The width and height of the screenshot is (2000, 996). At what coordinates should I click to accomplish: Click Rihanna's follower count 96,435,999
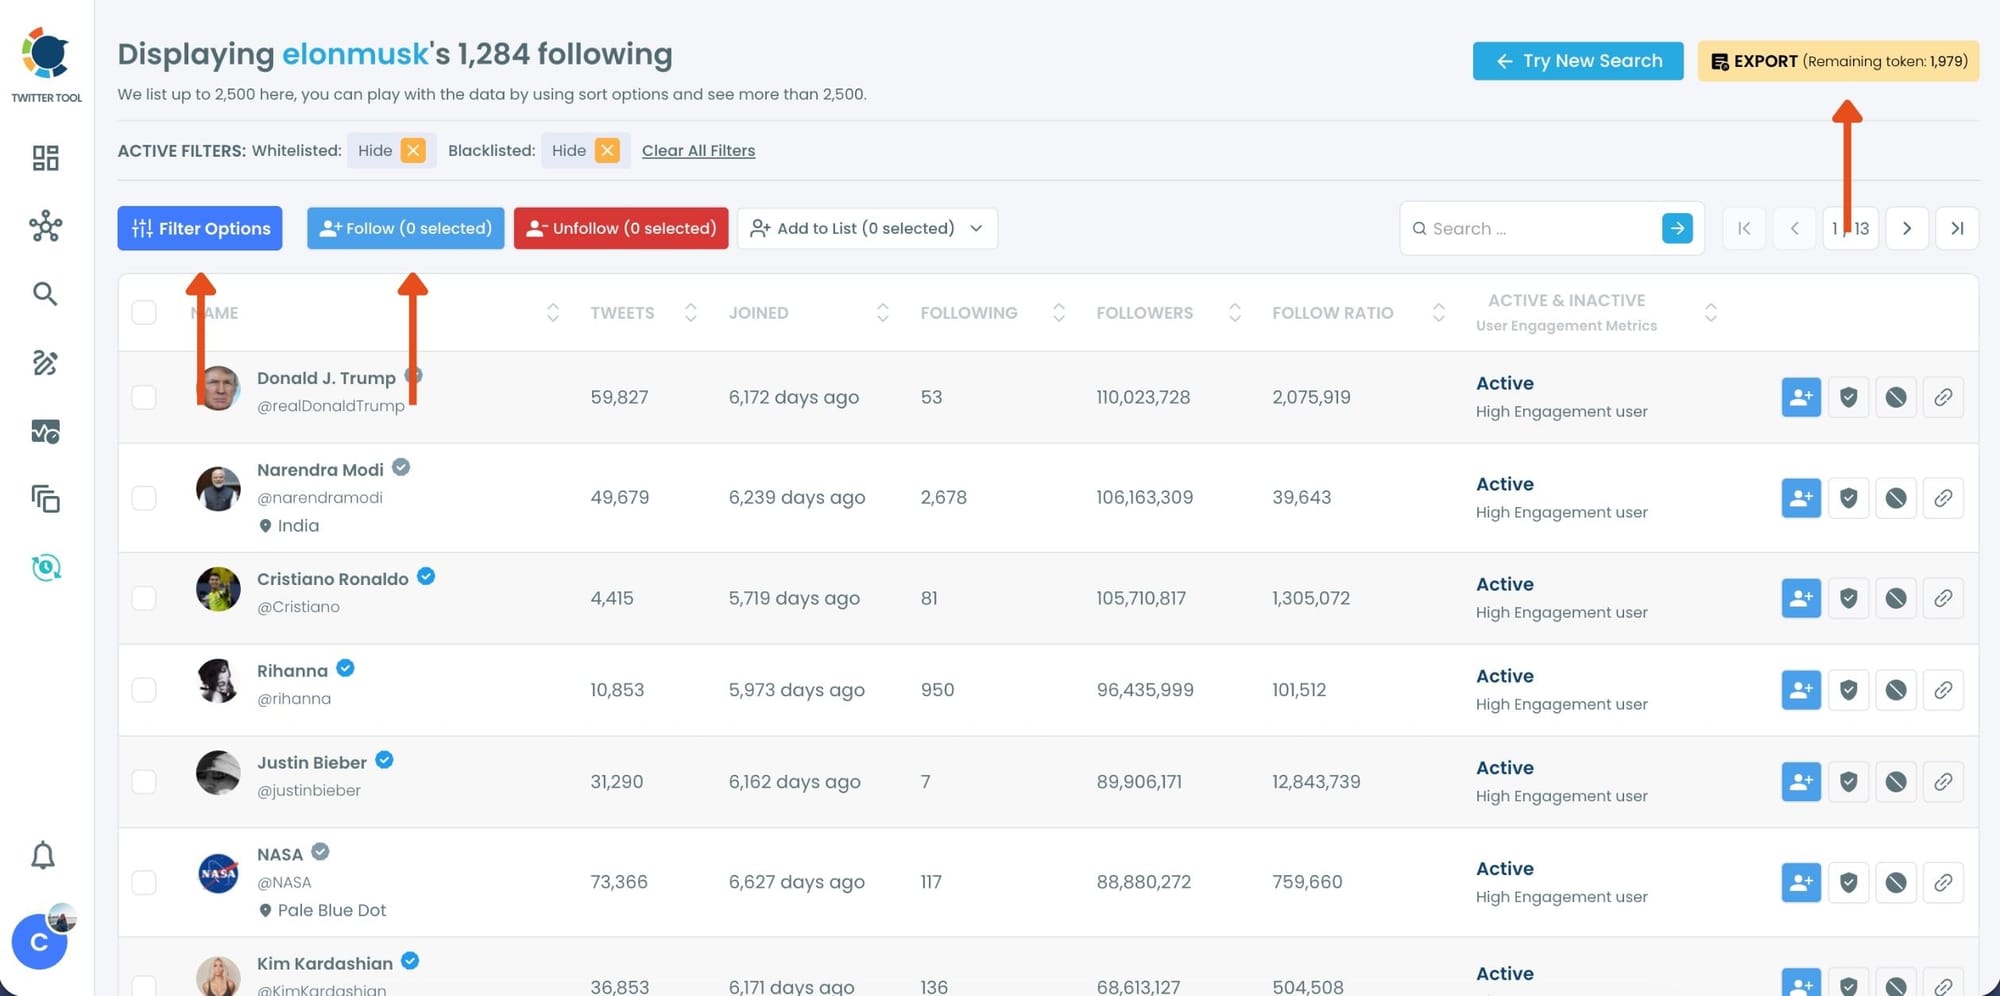(x=1145, y=690)
